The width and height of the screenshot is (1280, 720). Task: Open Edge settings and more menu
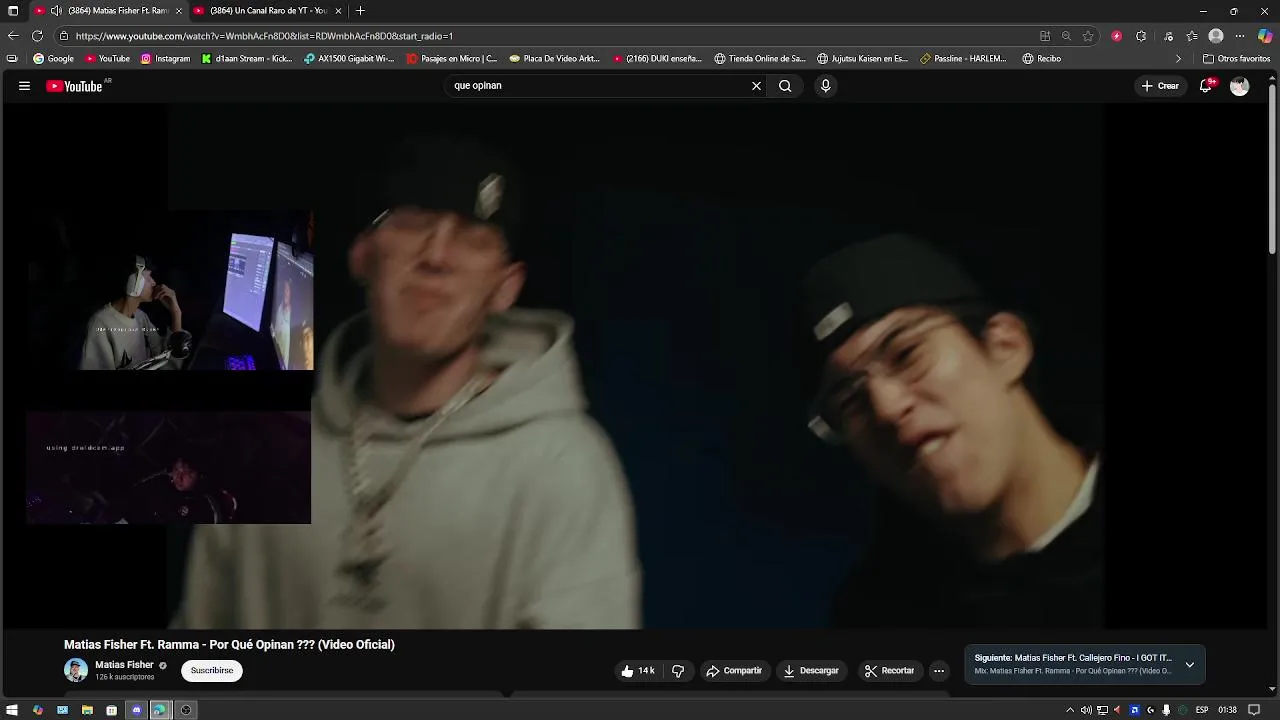click(x=1240, y=36)
